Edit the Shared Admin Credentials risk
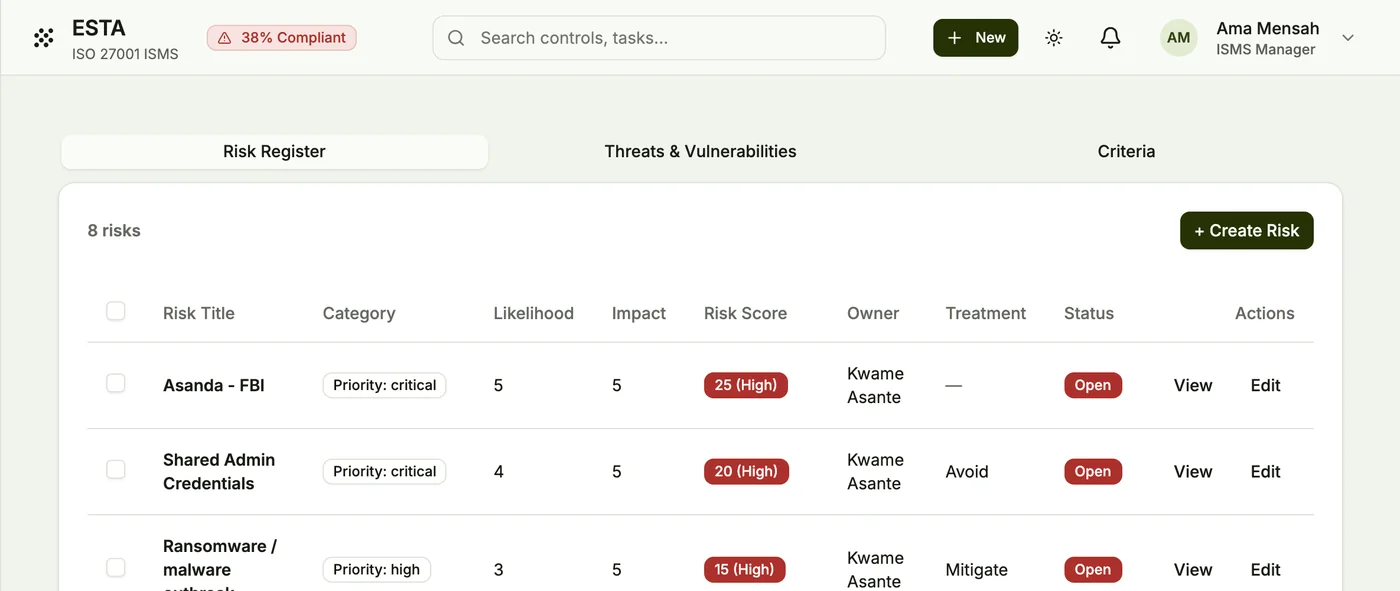The width and height of the screenshot is (1400, 591). click(1265, 471)
